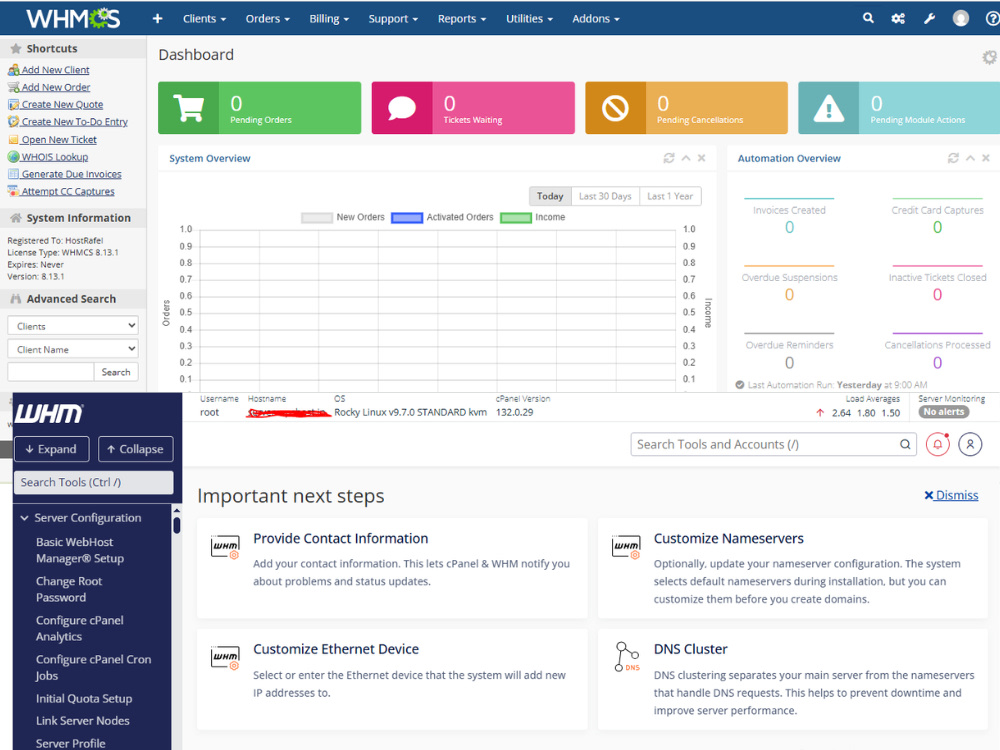Open the WHMCS automation gears icon
This screenshot has height=750, width=1000.
click(x=898, y=18)
